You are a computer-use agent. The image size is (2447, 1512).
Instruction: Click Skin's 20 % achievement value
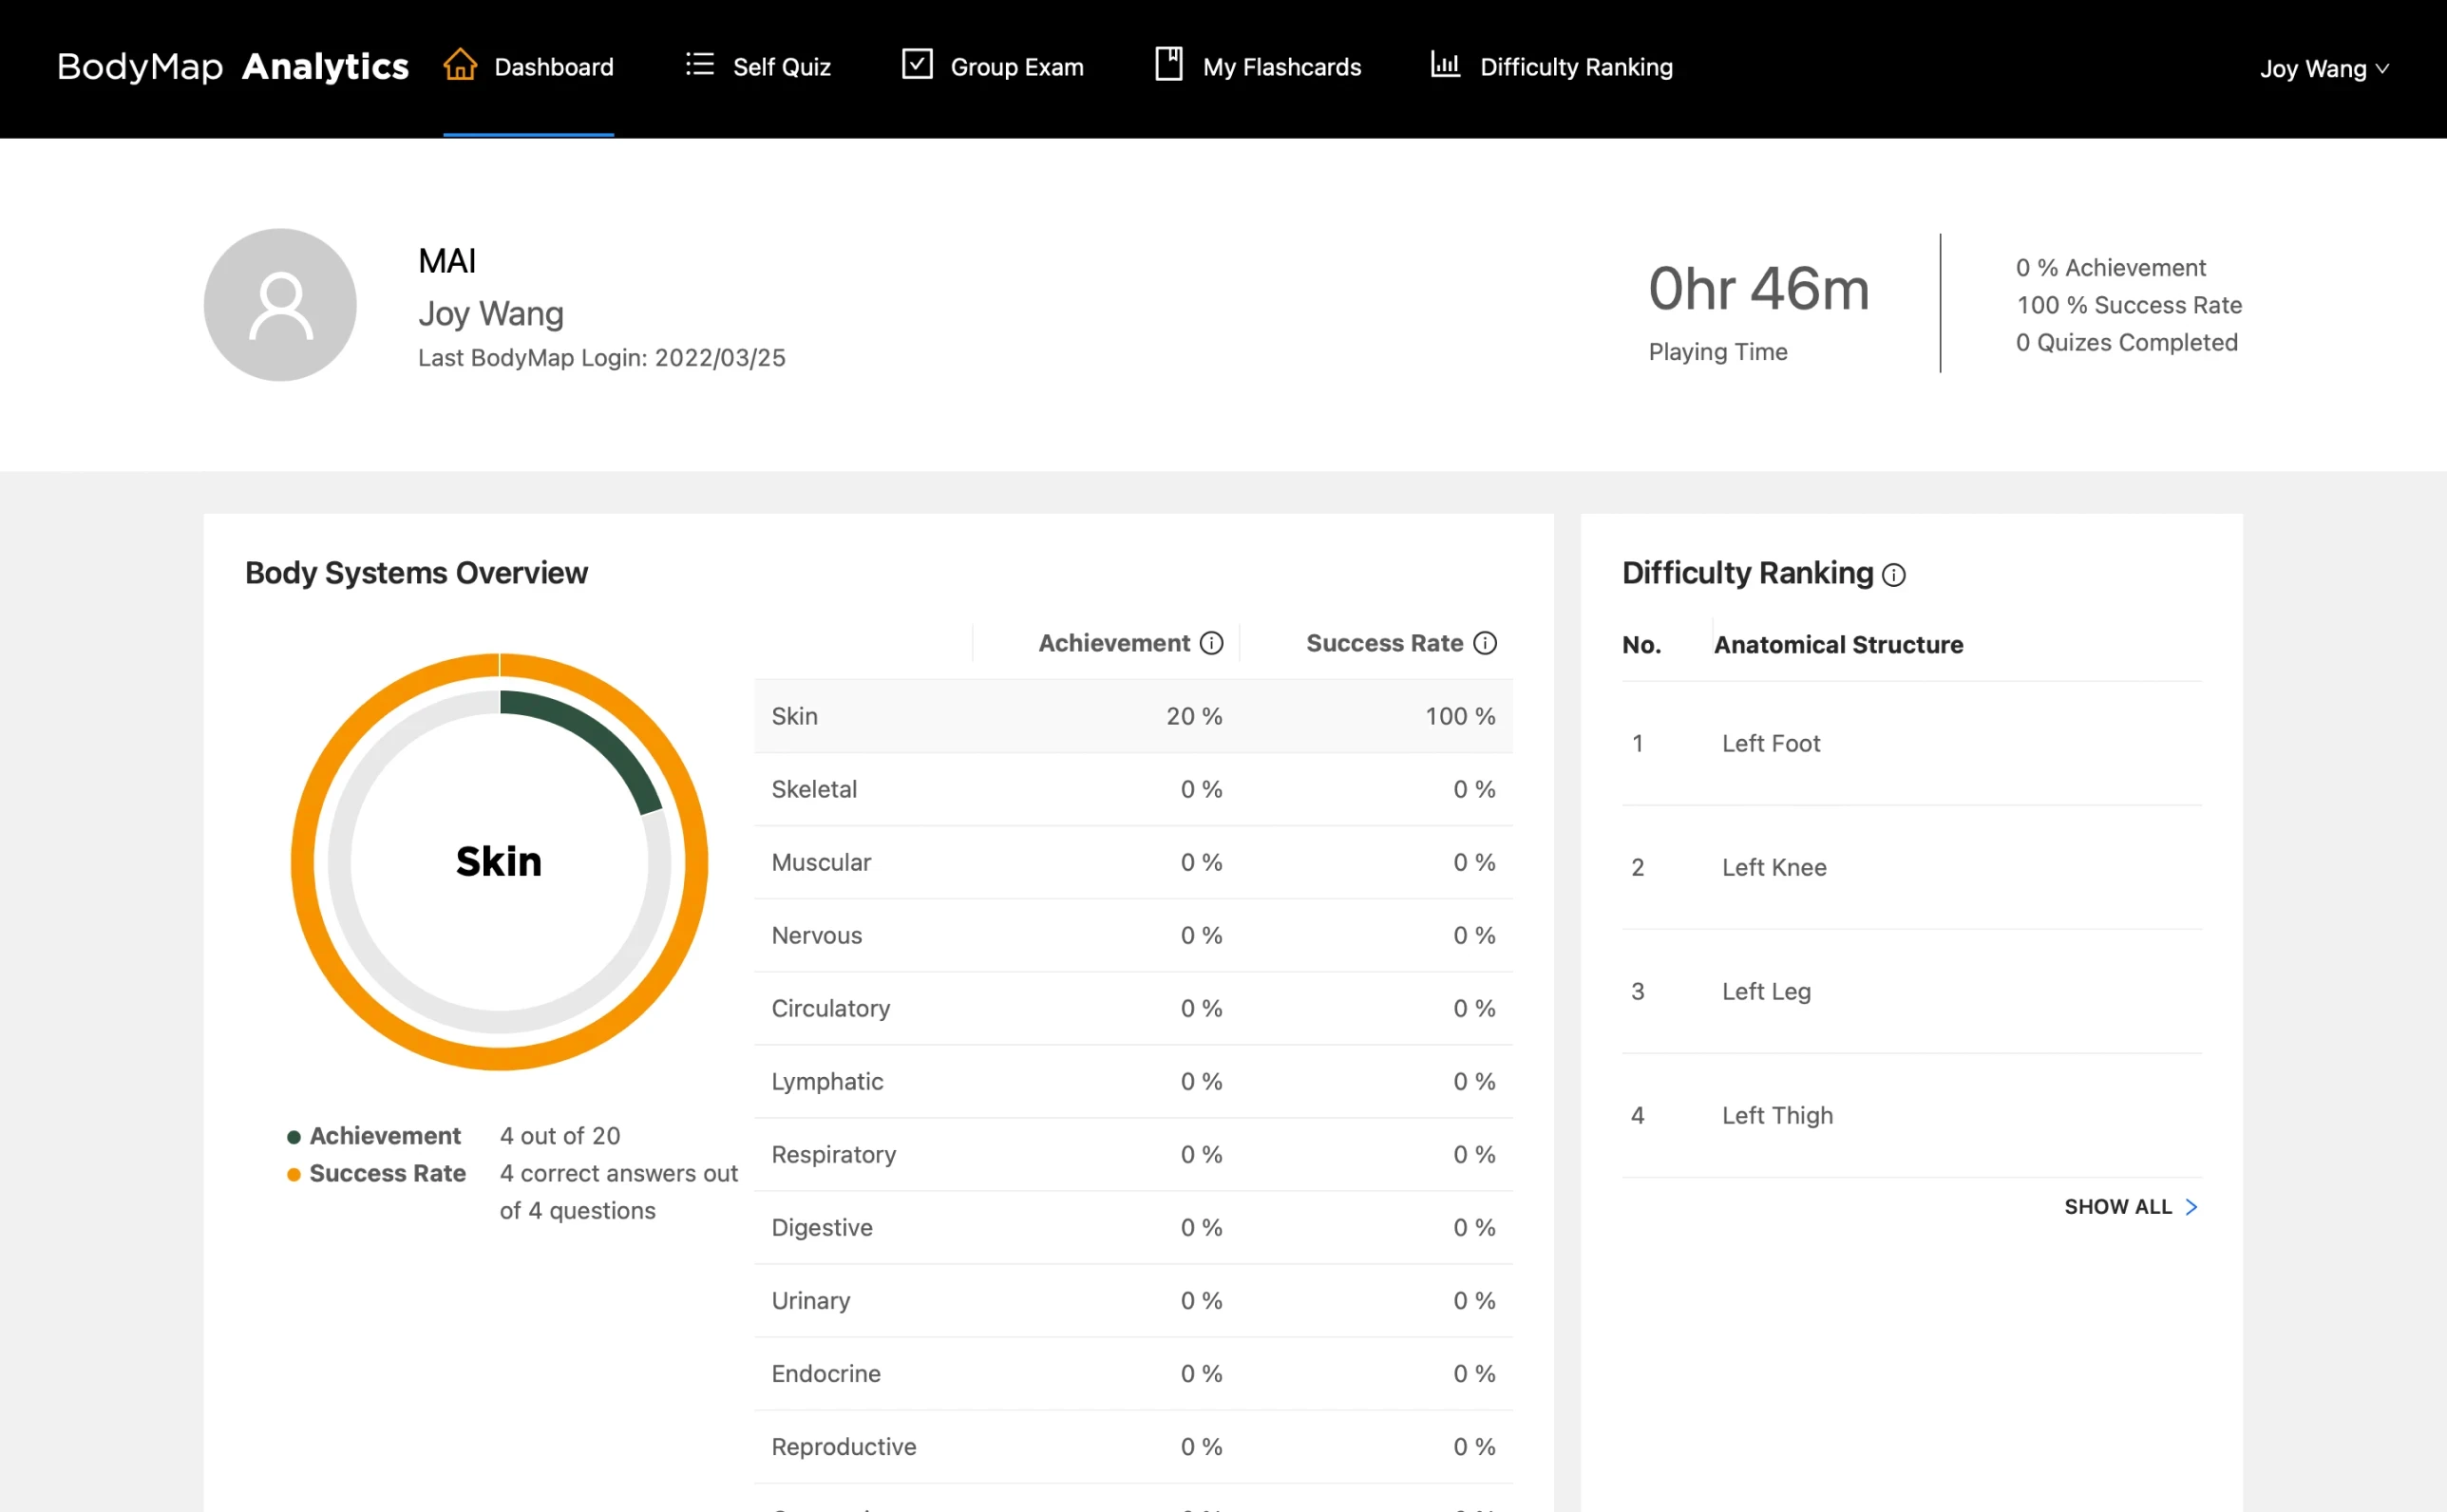(1194, 716)
